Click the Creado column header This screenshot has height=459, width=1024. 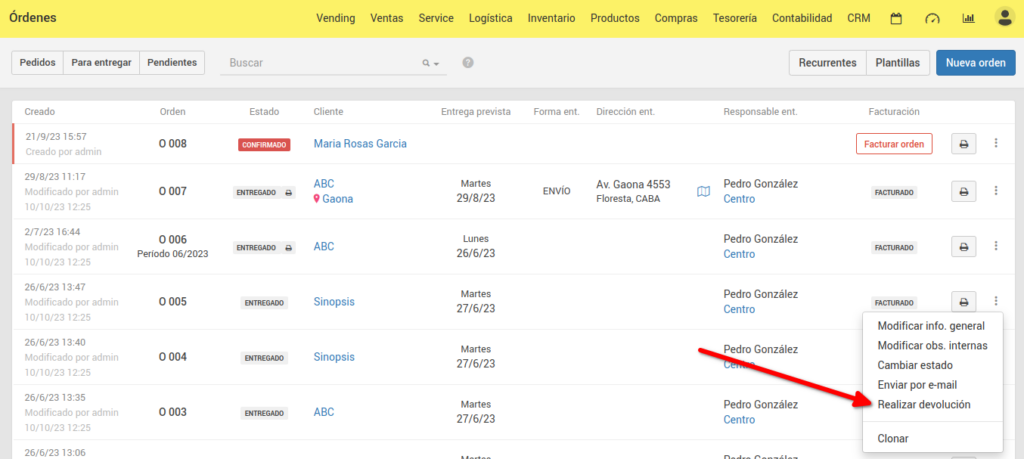(40, 112)
